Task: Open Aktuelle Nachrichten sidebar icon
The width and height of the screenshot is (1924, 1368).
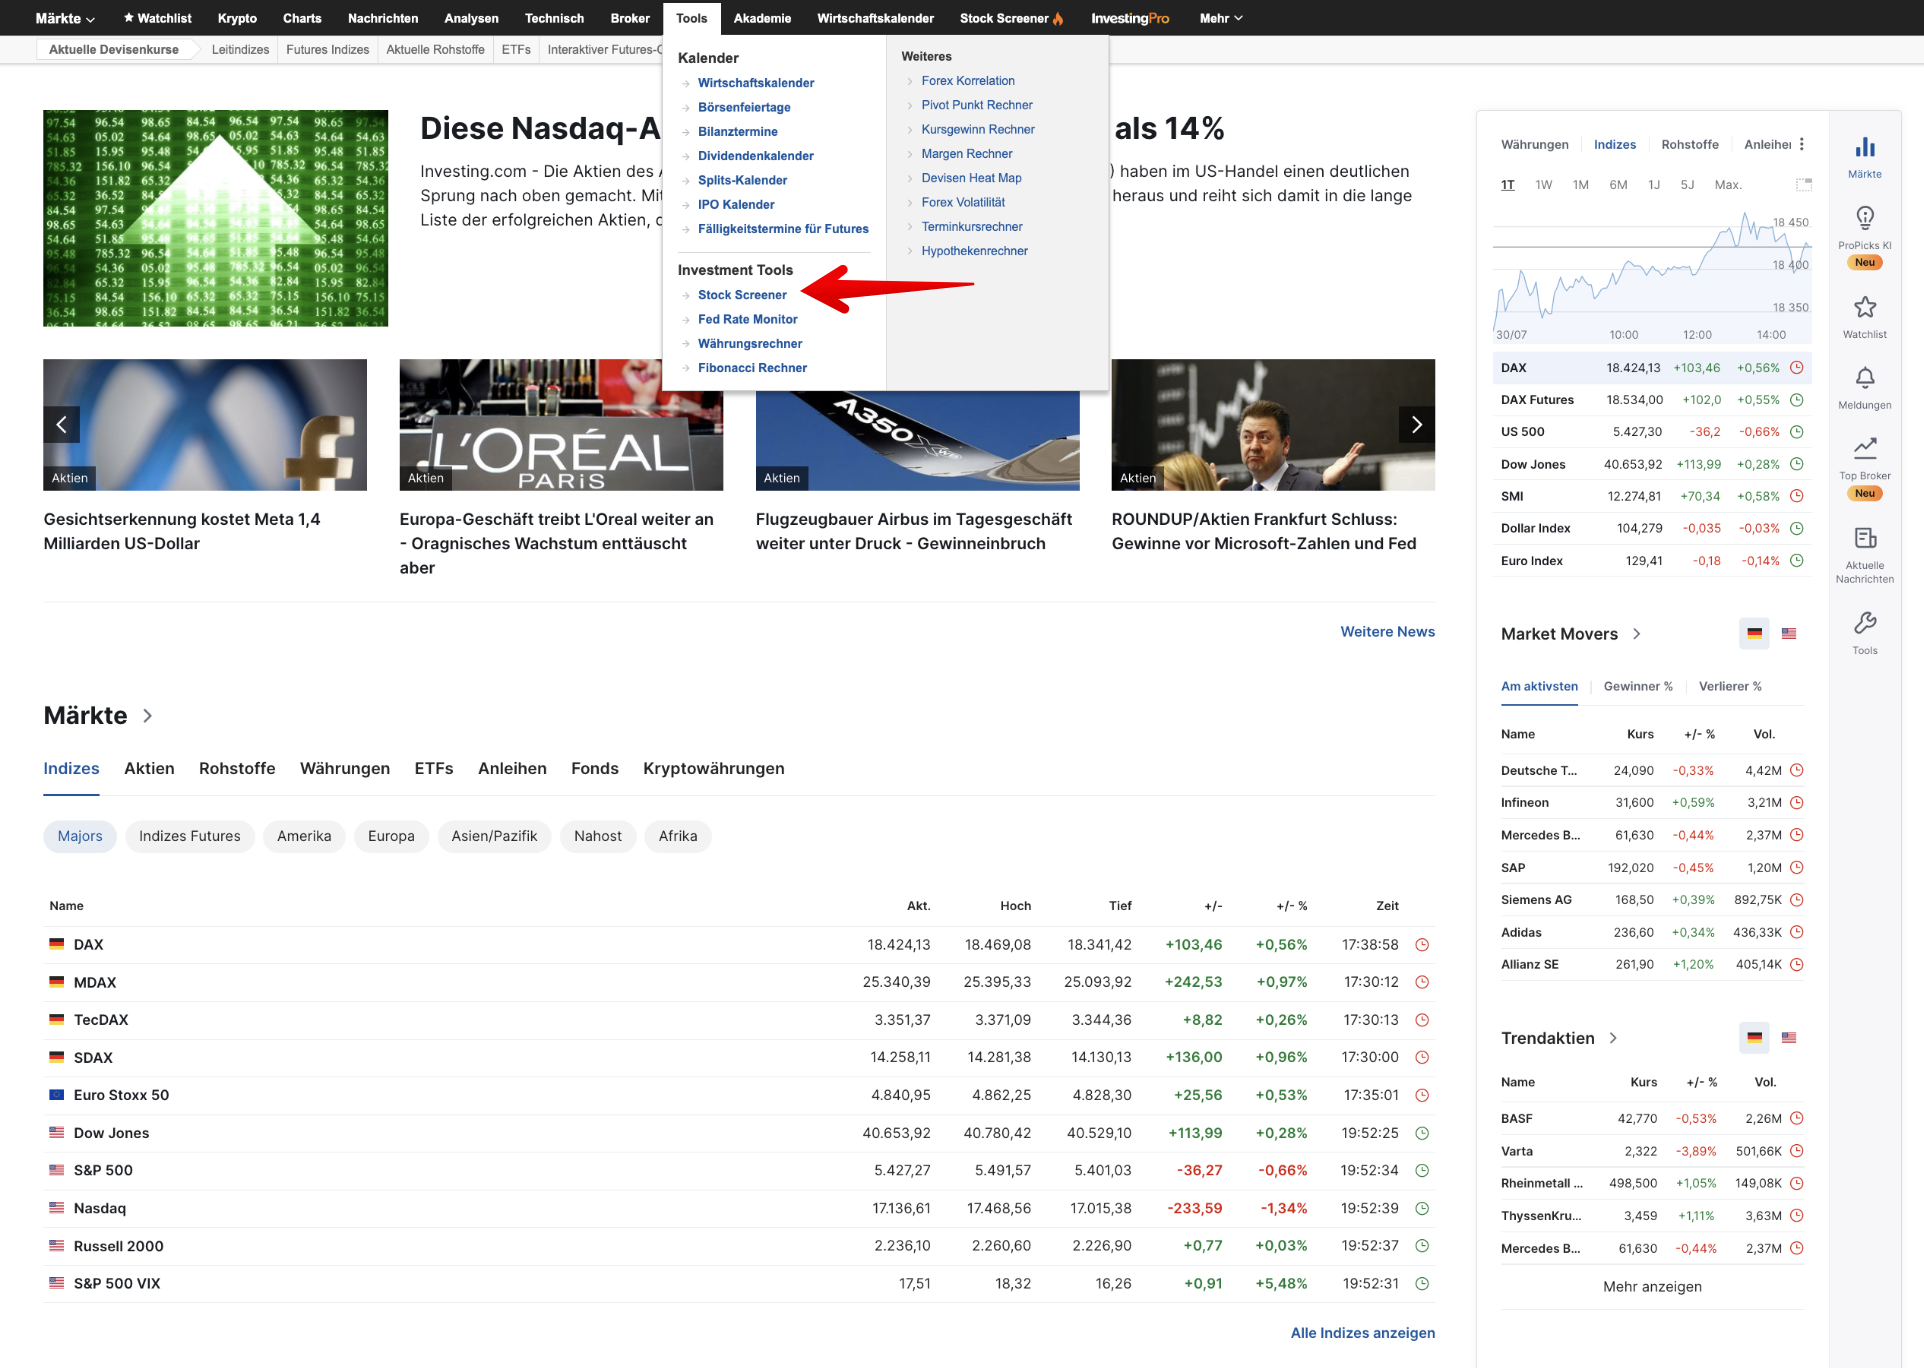Action: click(x=1864, y=555)
